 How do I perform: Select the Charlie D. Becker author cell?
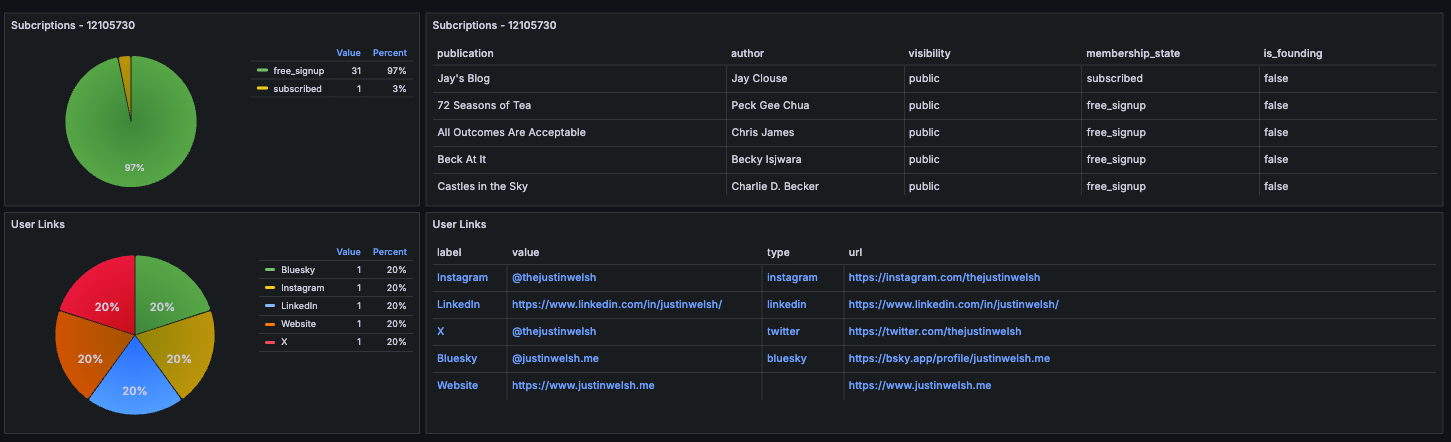point(775,186)
